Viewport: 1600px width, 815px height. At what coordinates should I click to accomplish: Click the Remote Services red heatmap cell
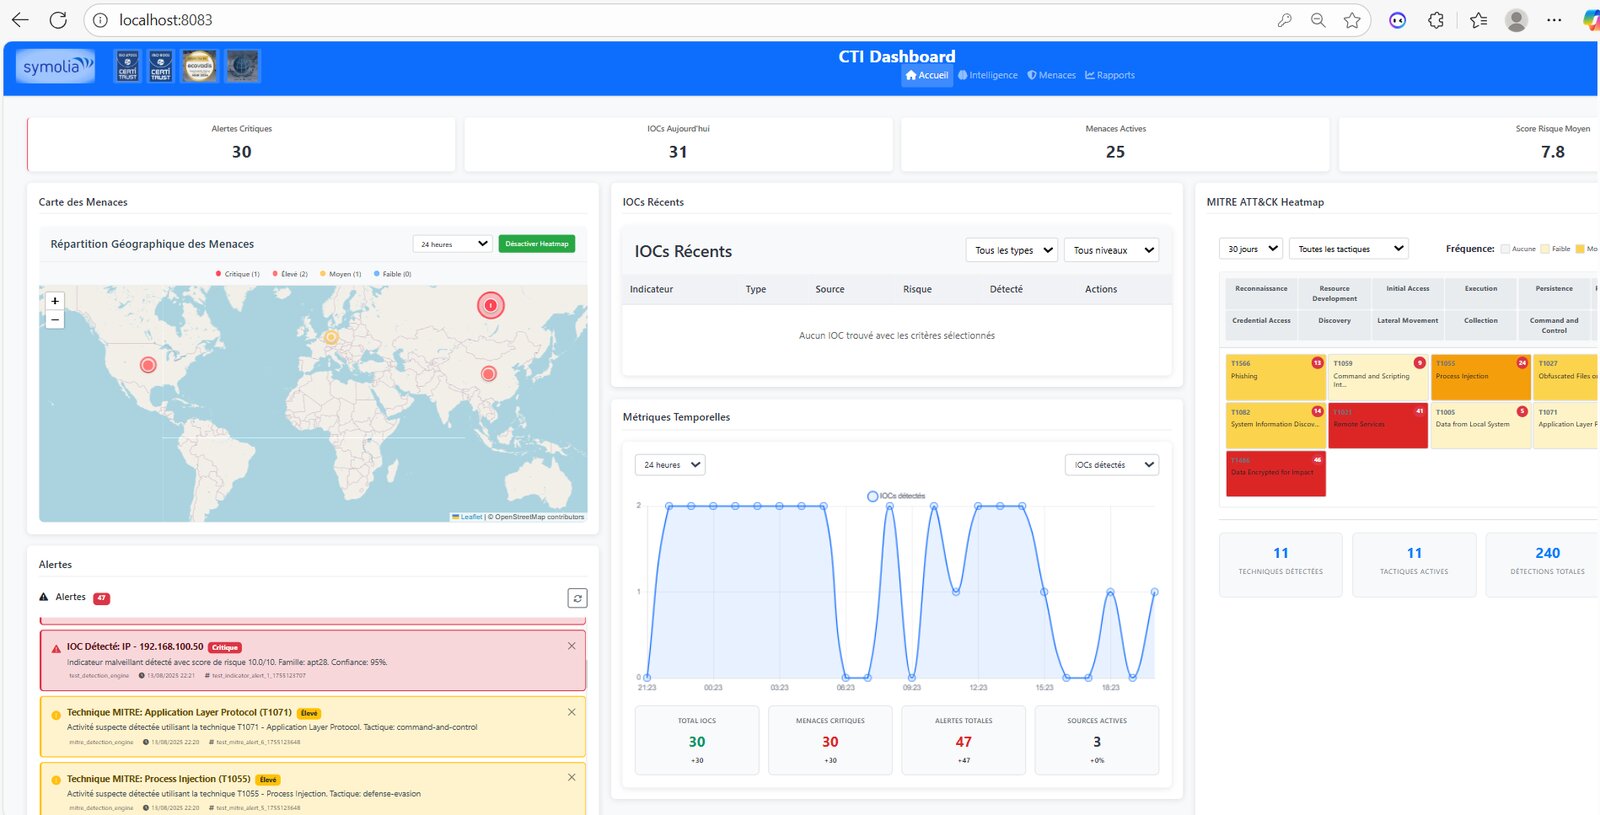(x=1378, y=425)
